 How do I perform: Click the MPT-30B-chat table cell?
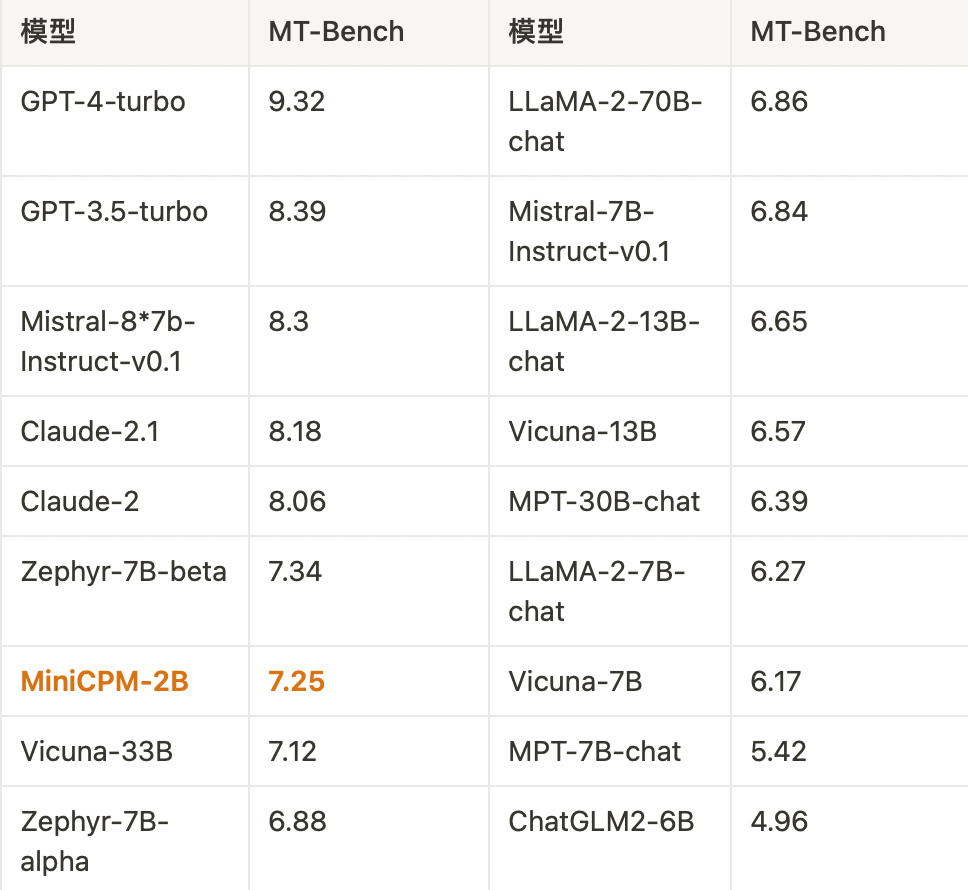pyautogui.click(x=604, y=501)
